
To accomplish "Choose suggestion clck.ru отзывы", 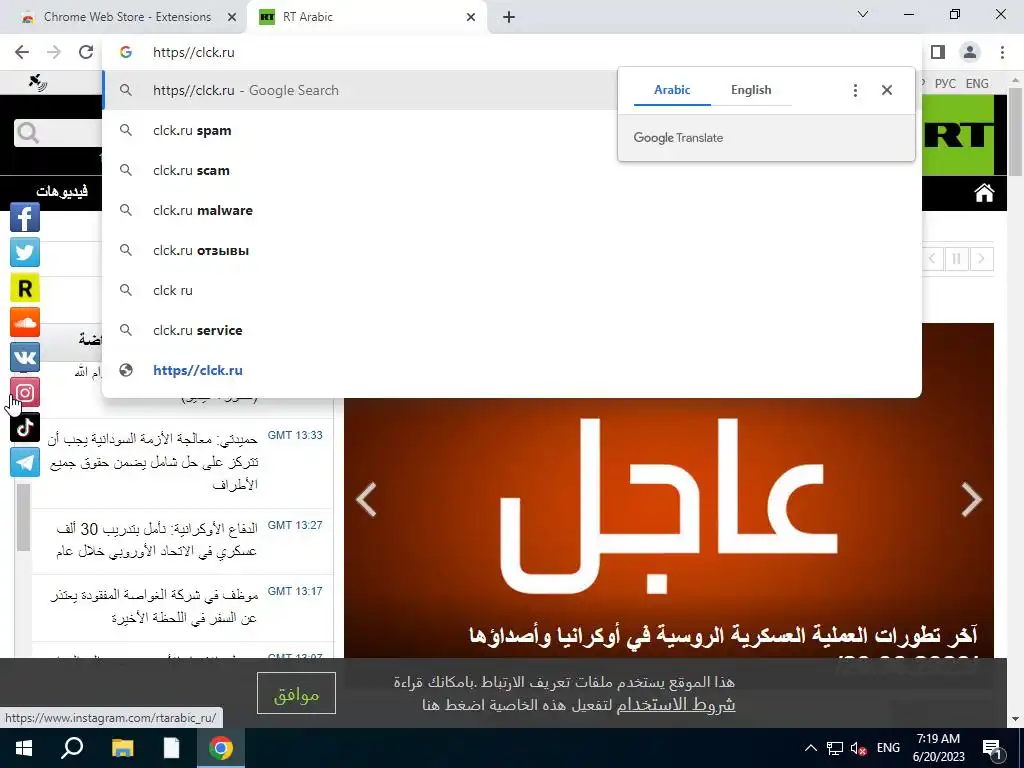I will pos(512,250).
